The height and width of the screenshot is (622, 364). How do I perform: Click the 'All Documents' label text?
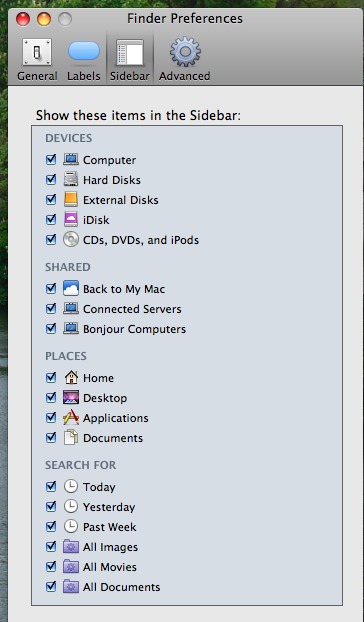click(x=121, y=587)
